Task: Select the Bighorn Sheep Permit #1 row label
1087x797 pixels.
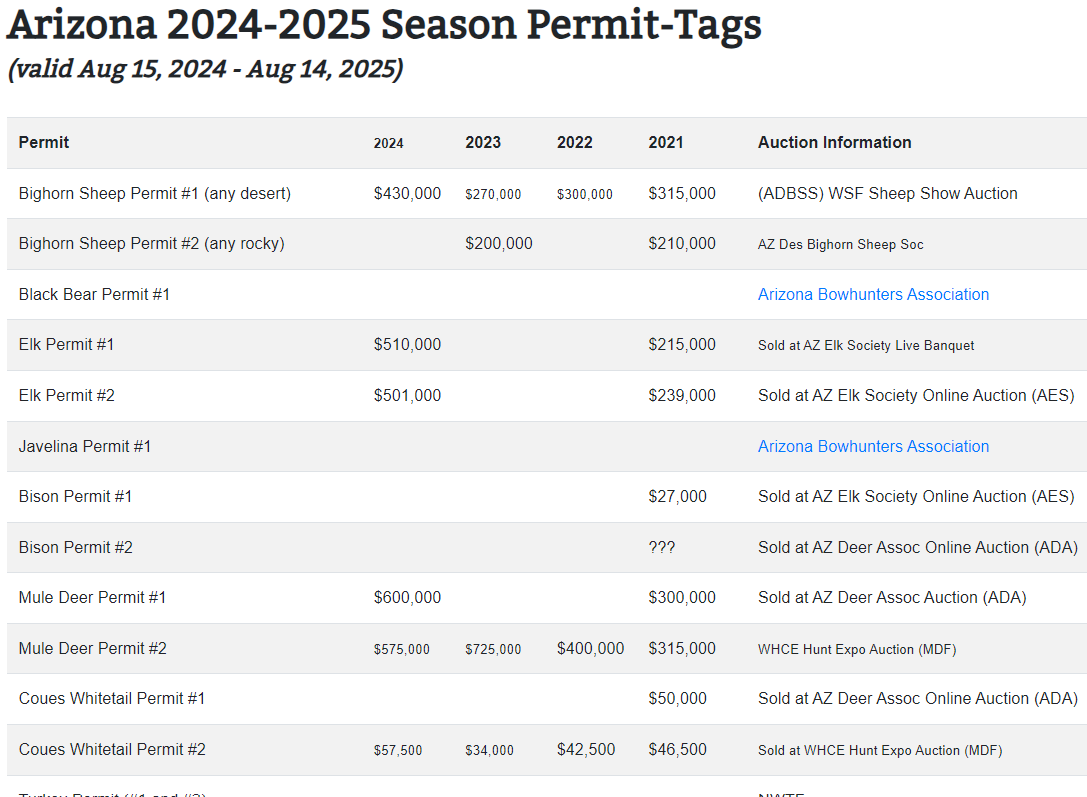Action: (x=155, y=193)
